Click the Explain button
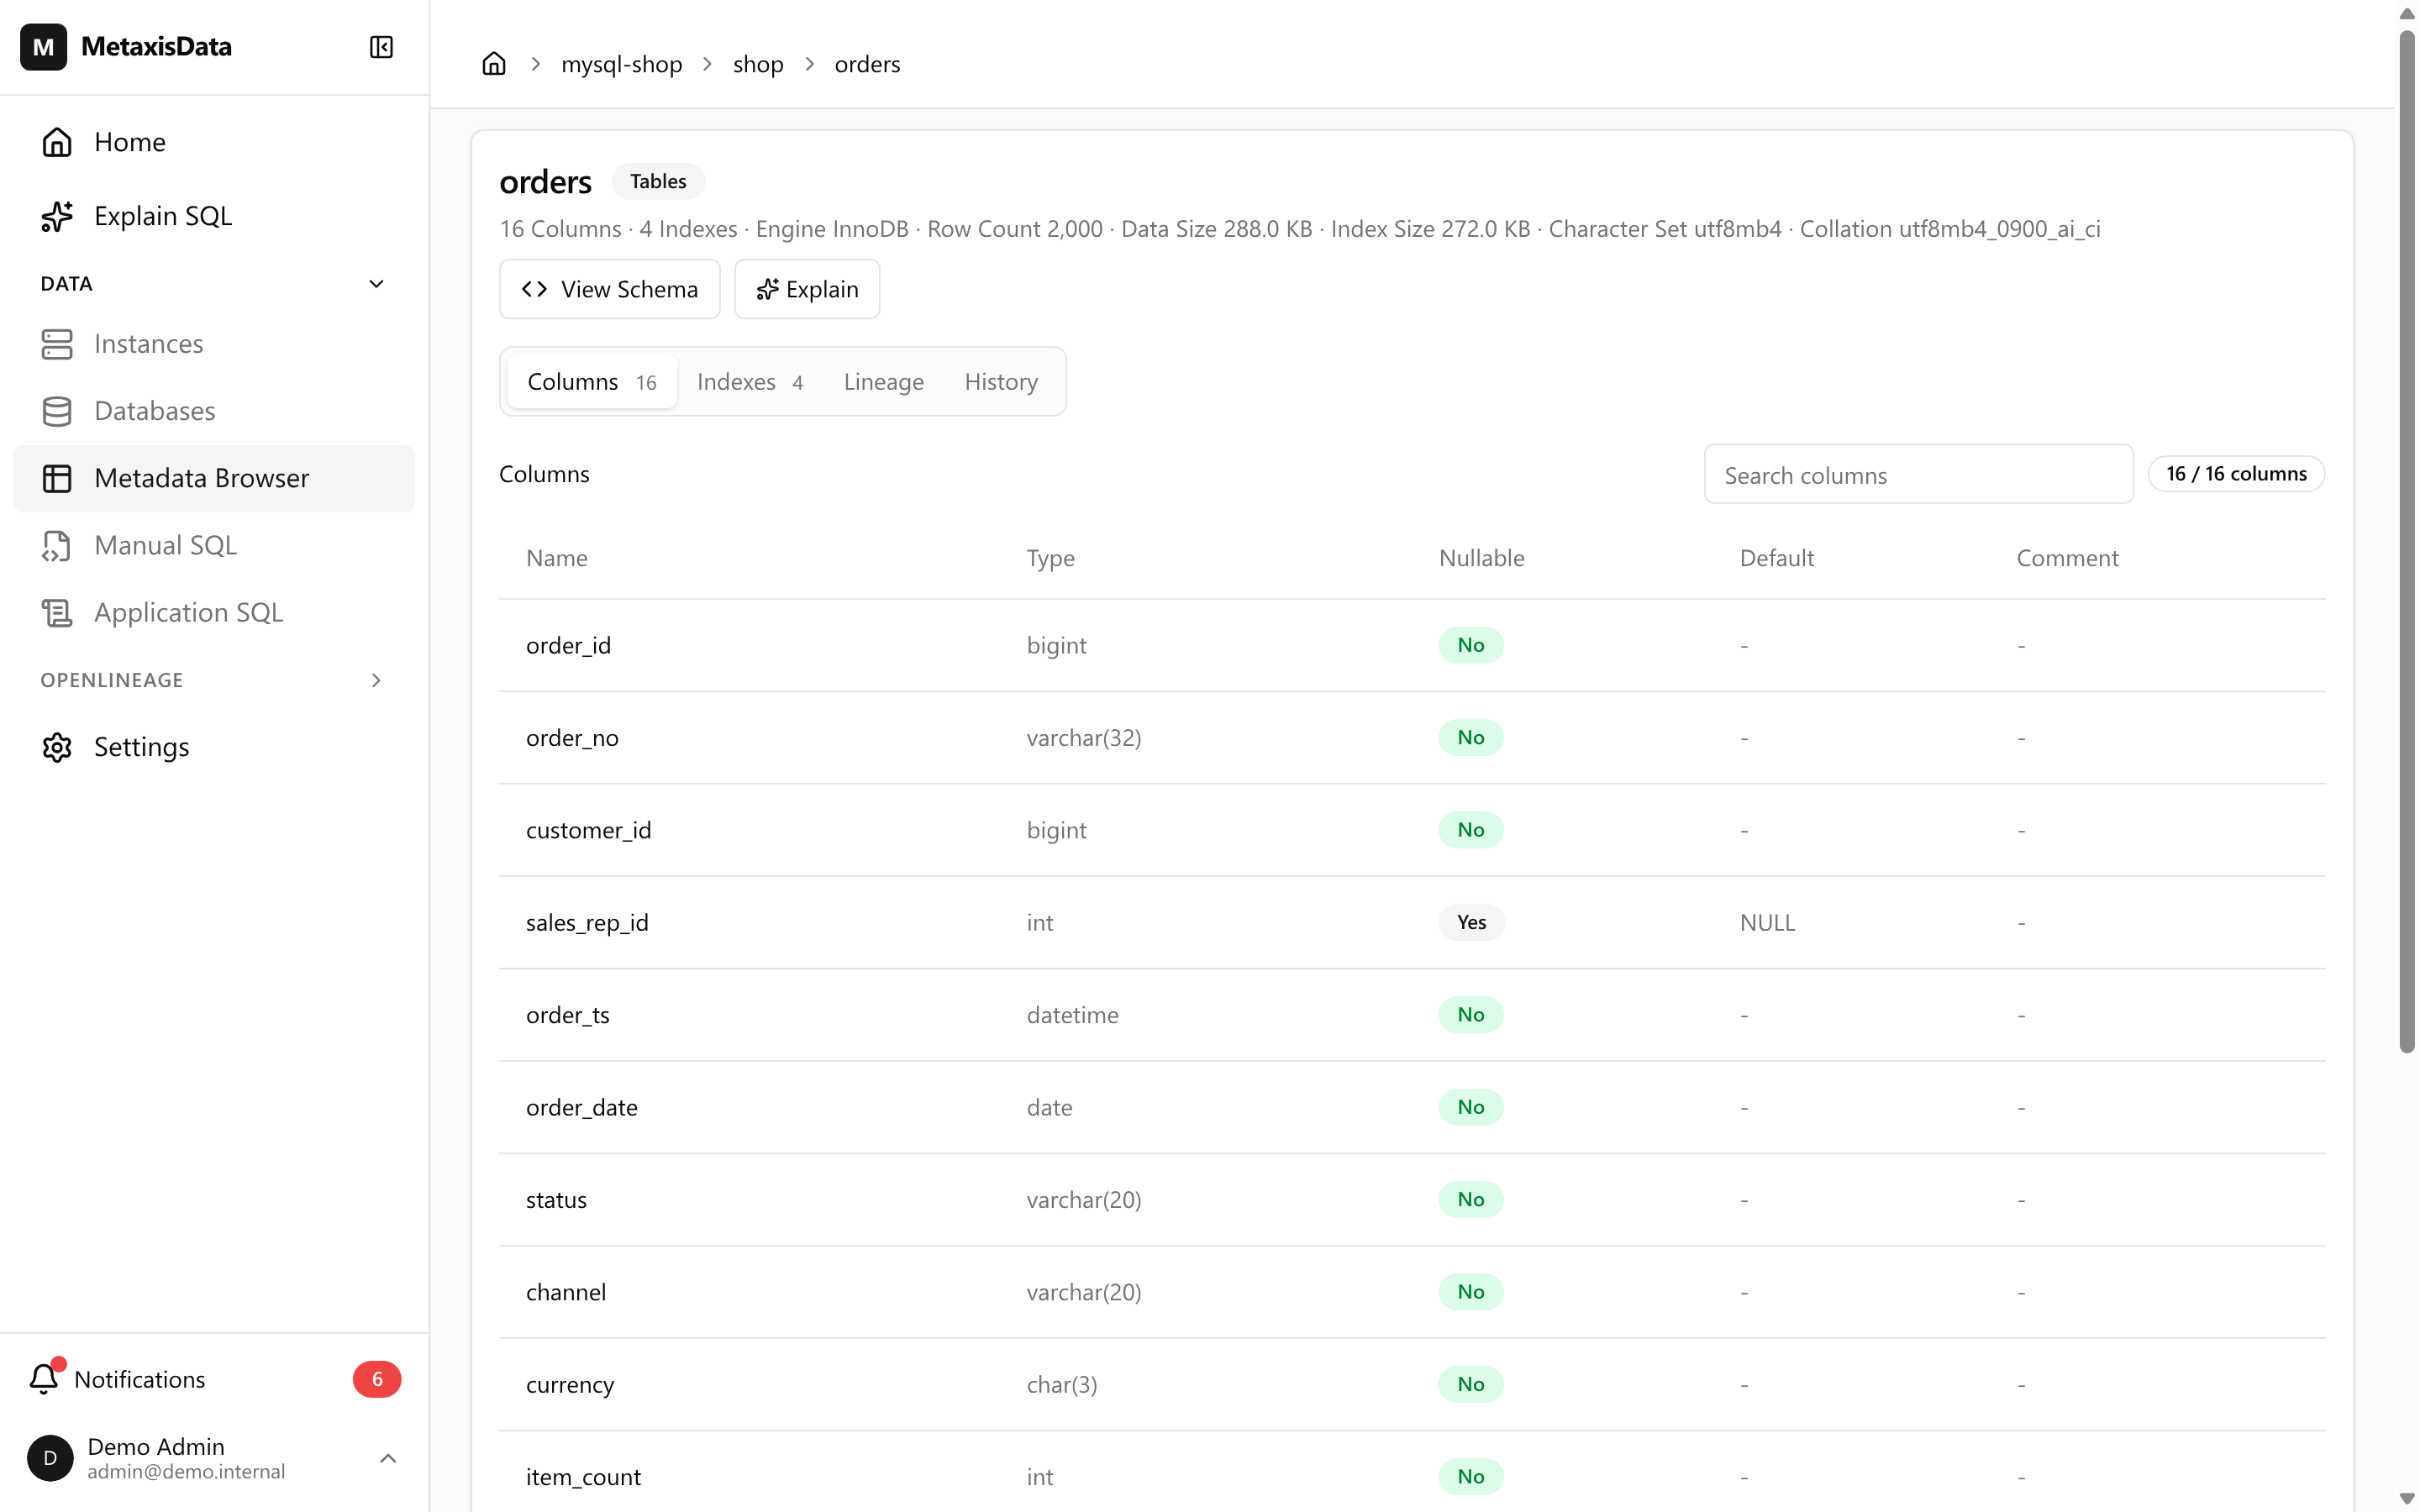2420x1512 pixels. [807, 289]
